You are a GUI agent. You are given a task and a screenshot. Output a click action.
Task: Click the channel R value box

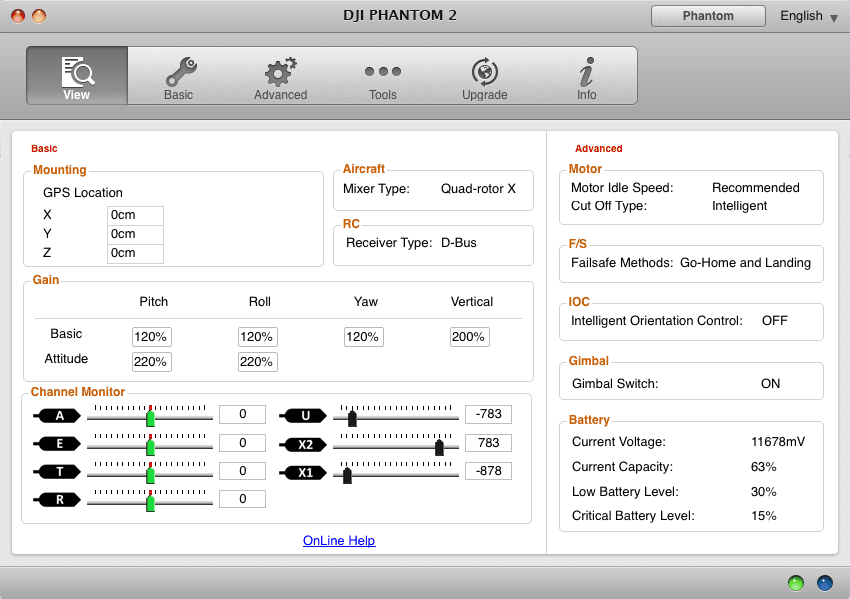click(x=242, y=499)
